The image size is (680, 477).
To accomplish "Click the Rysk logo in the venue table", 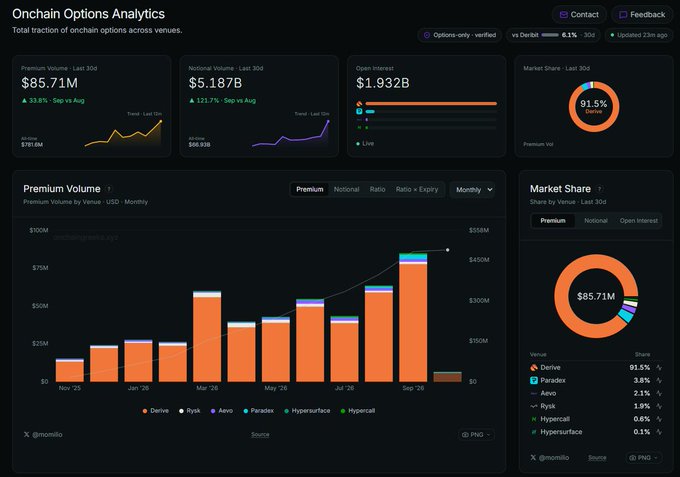I will 534,406.
